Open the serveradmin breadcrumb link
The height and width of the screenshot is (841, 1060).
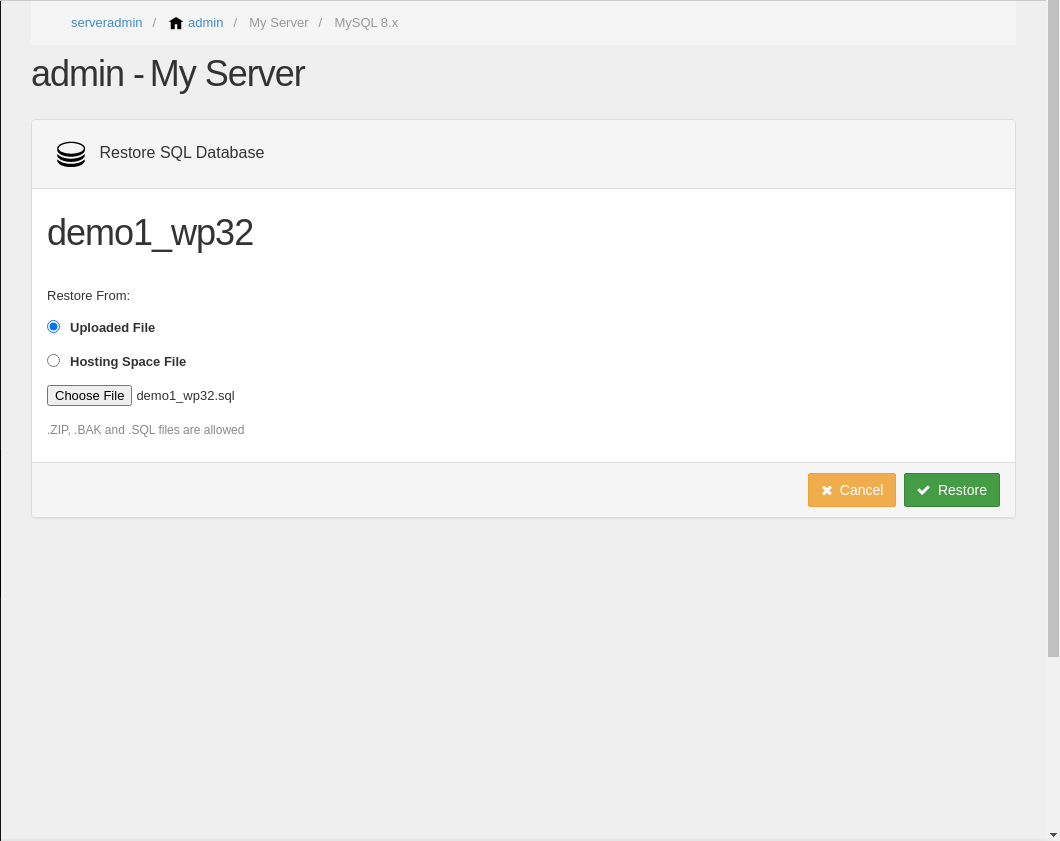[106, 23]
